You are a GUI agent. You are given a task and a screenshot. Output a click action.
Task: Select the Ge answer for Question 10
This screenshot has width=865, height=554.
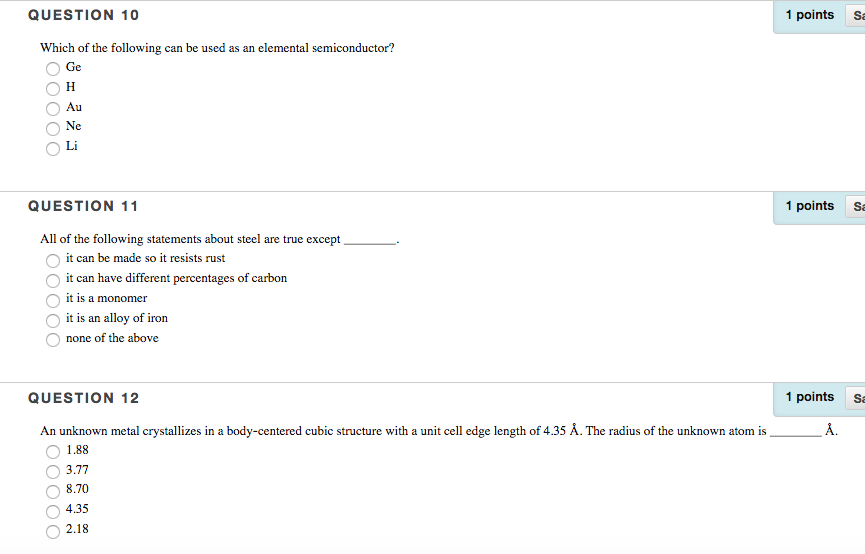(53, 68)
